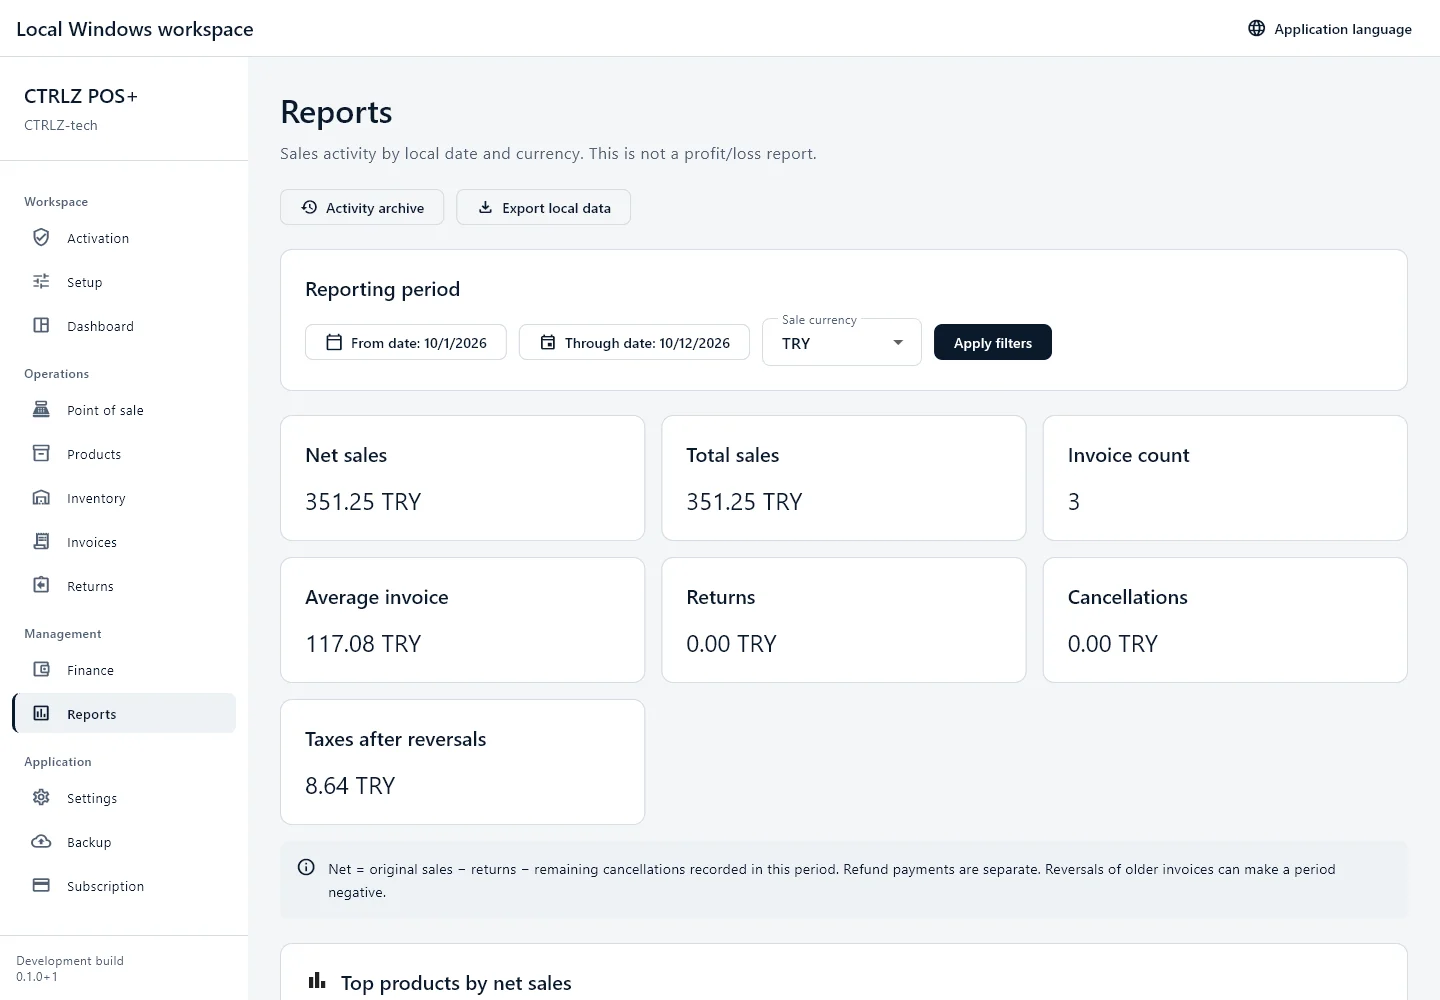1440x1000 pixels.
Task: Pick the Through date 10/12/2026
Action: click(x=634, y=343)
